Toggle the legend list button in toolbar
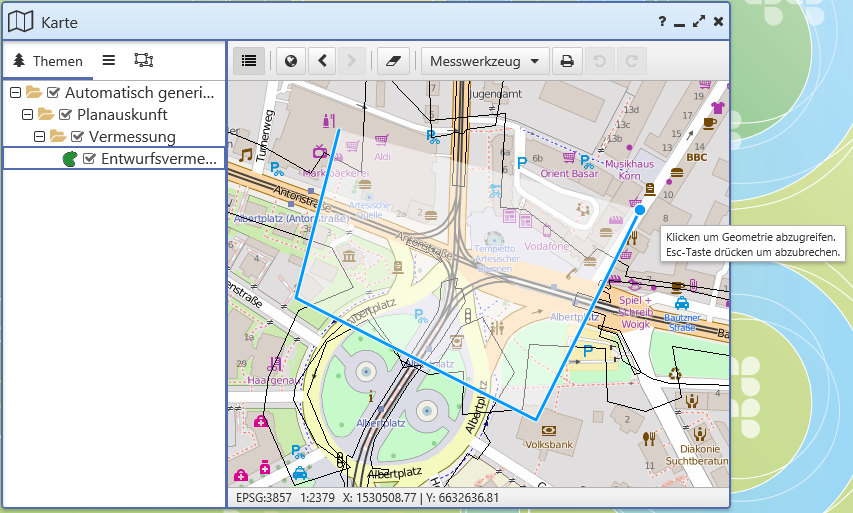This screenshot has width=853, height=513. click(x=249, y=61)
